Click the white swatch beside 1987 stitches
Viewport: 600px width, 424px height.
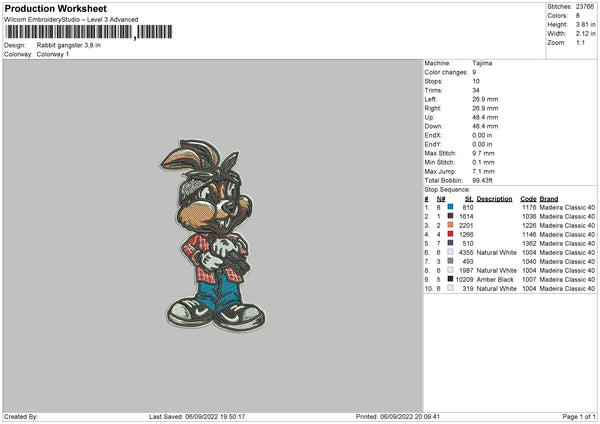point(450,270)
